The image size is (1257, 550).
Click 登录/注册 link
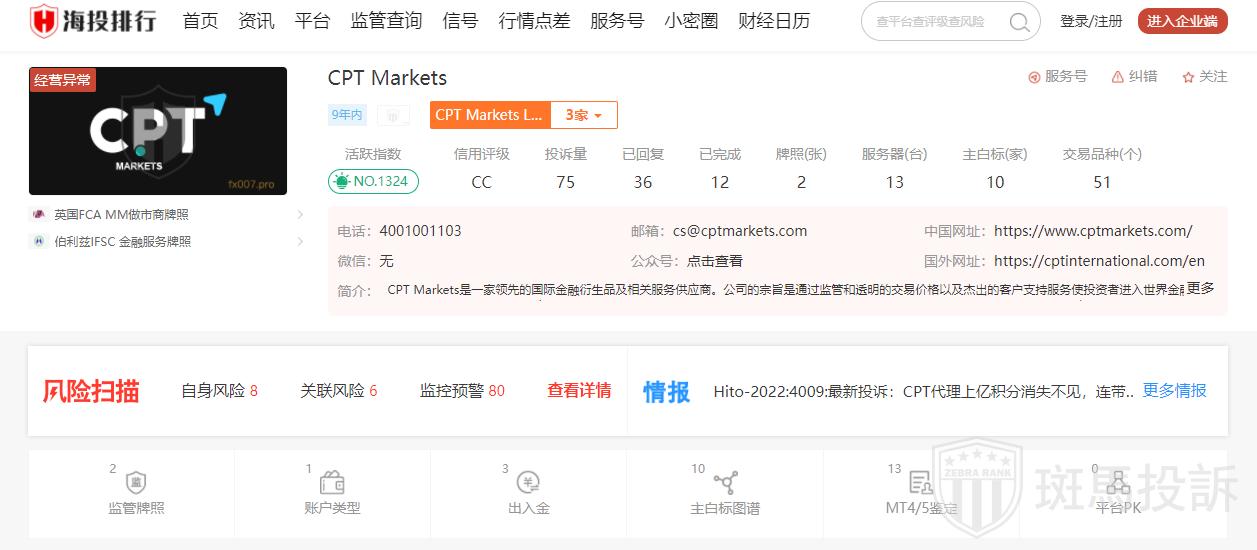1091,21
